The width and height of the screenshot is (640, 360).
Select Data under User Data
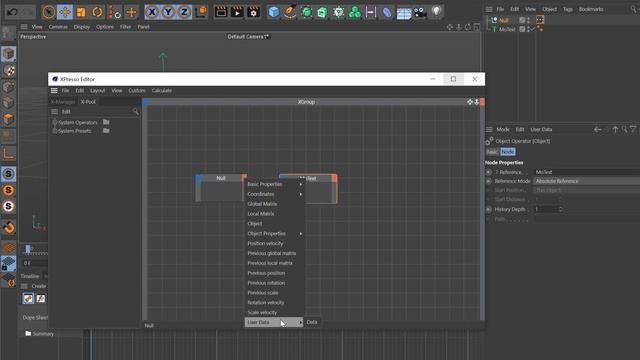pyautogui.click(x=312, y=322)
